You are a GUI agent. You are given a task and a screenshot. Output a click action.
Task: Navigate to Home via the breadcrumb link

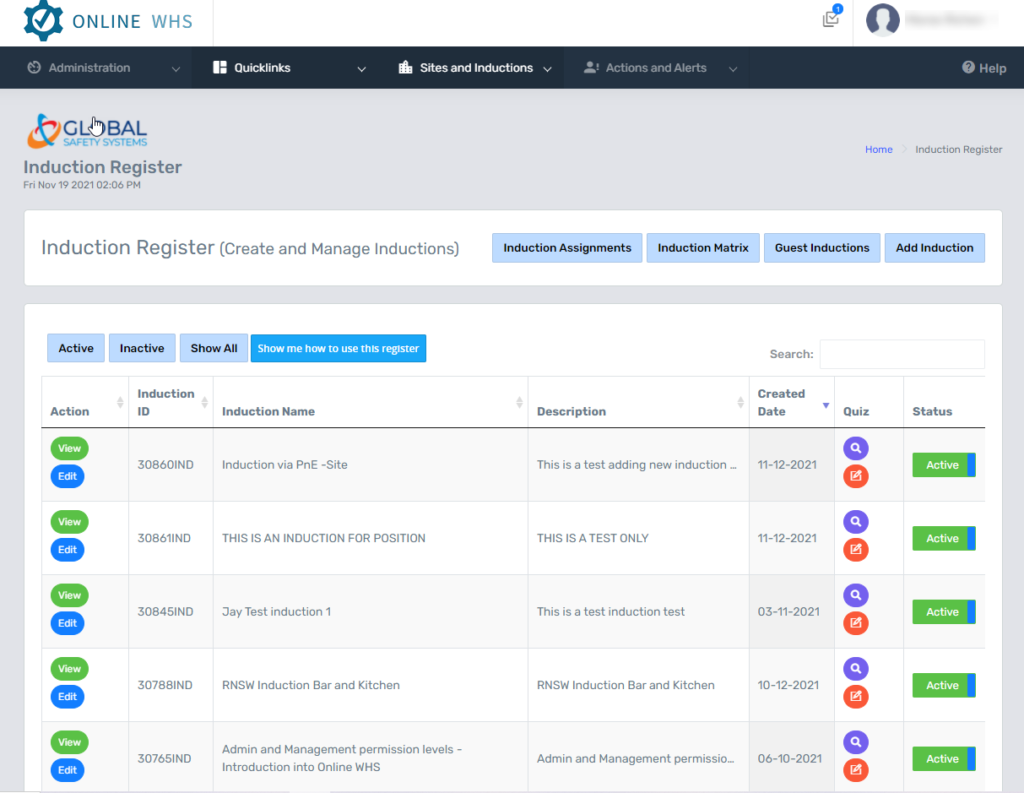(x=878, y=149)
